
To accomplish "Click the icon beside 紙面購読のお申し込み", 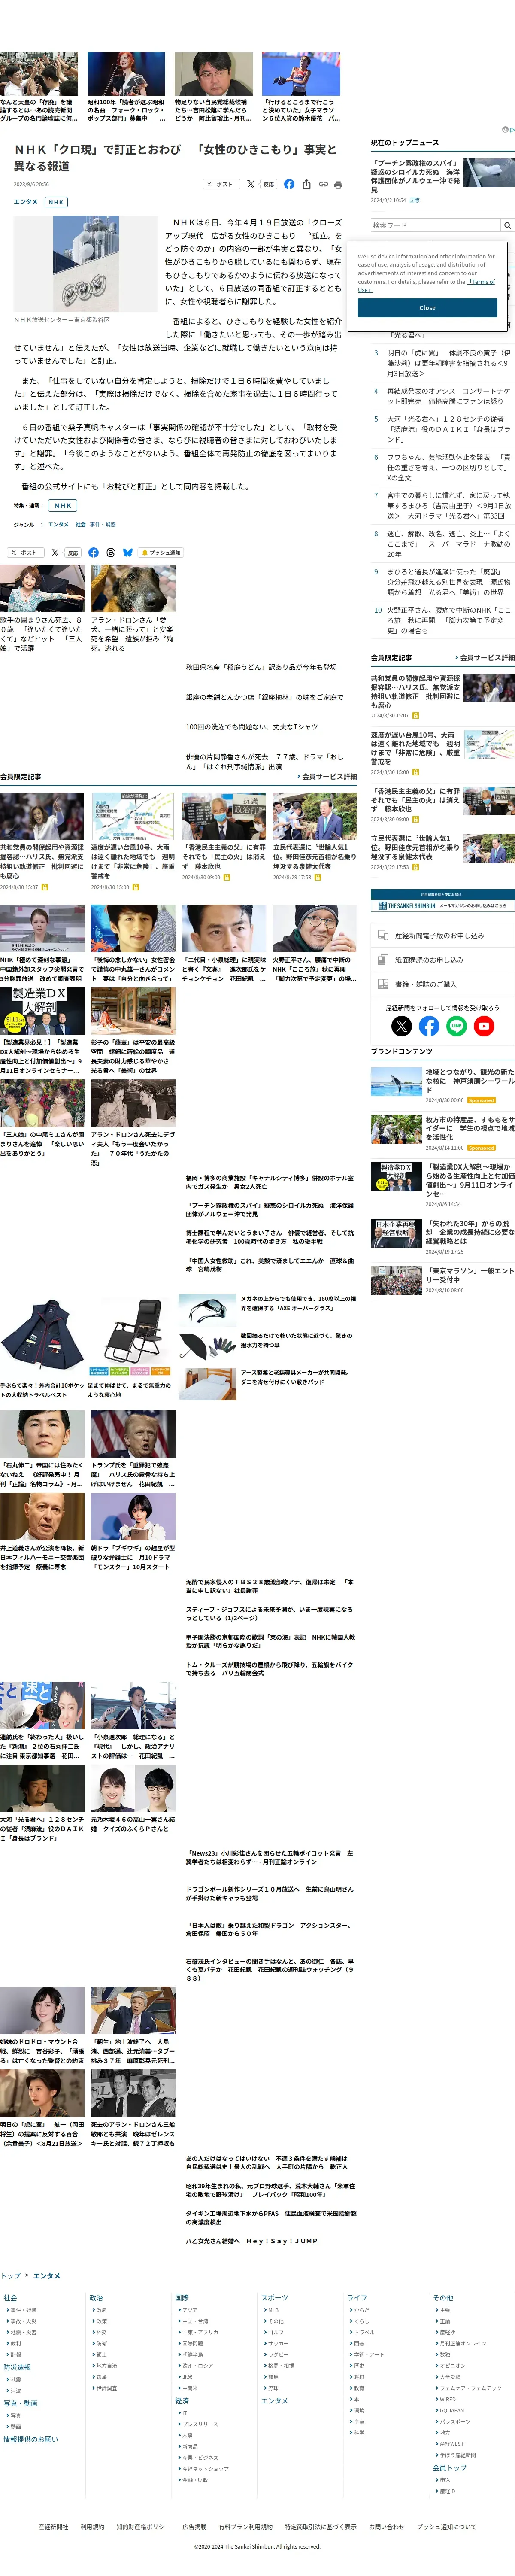I will point(383,960).
